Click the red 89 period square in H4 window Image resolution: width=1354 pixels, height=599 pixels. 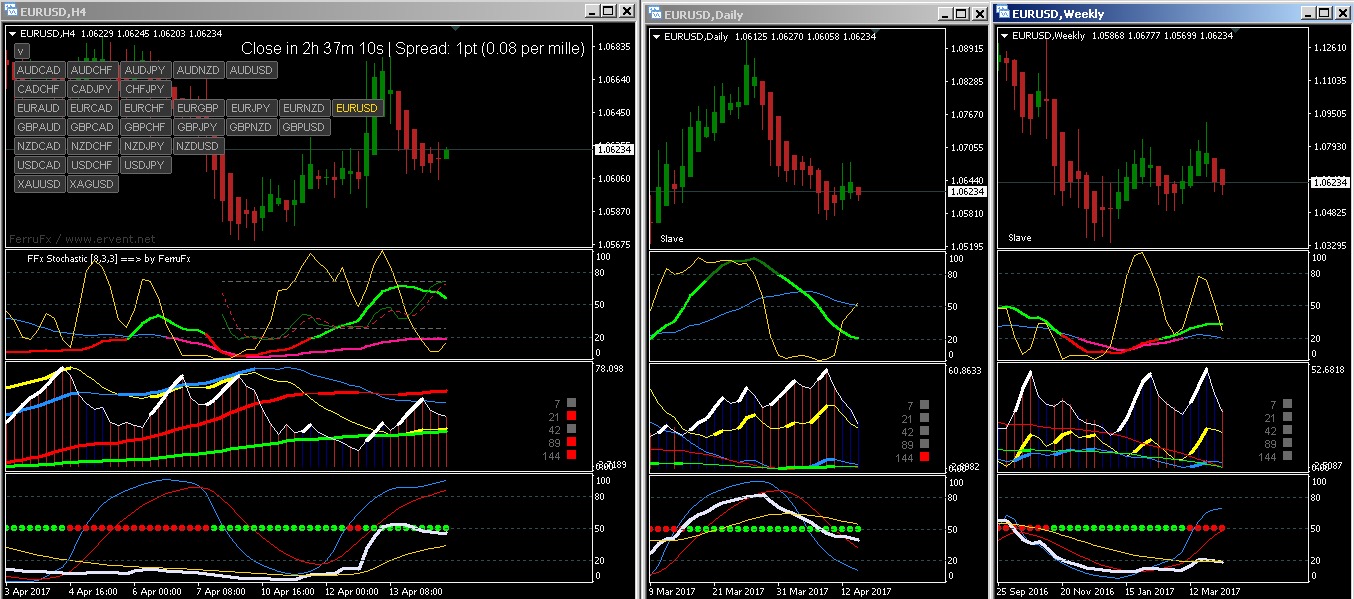click(571, 441)
